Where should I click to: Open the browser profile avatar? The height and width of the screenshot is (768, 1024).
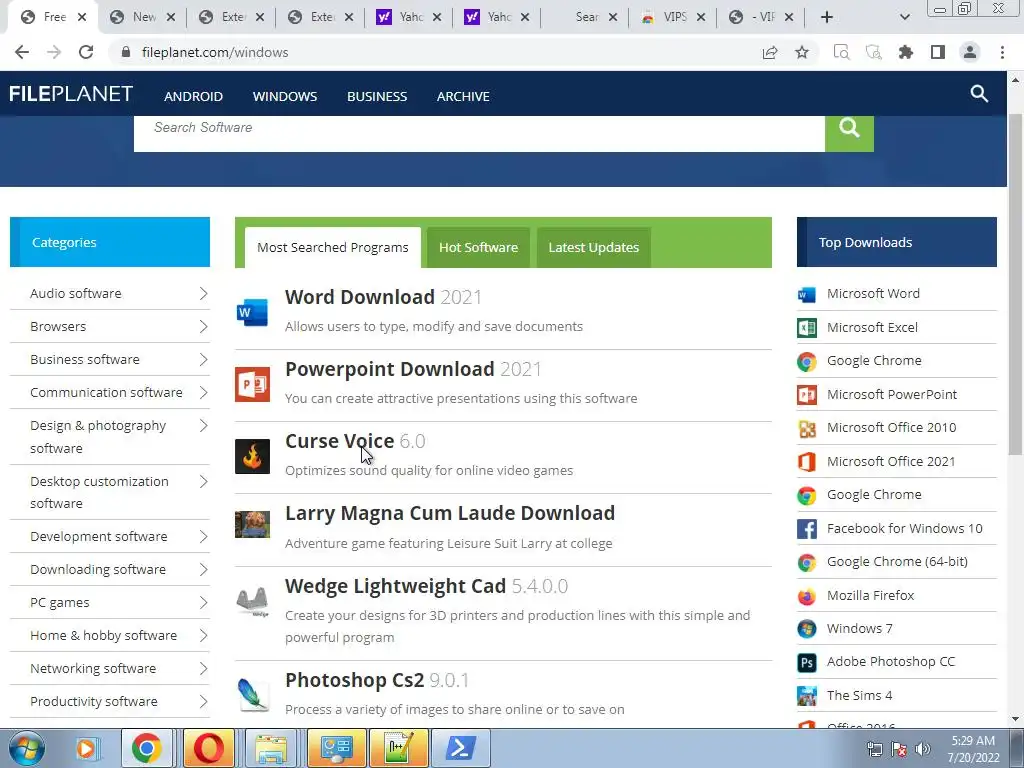point(970,52)
